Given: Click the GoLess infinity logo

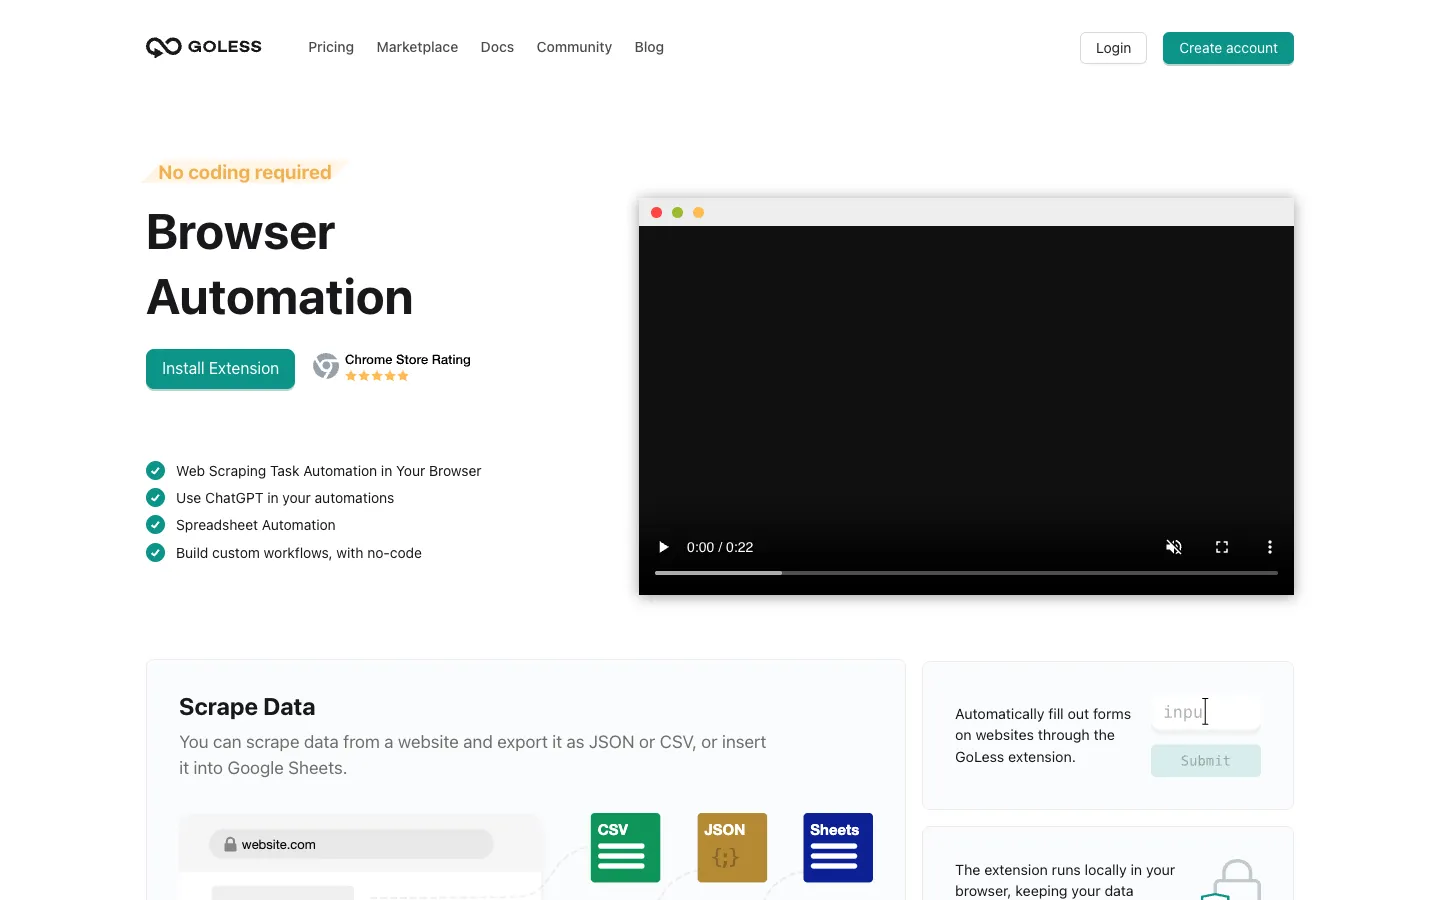Looking at the screenshot, I should tap(164, 47).
